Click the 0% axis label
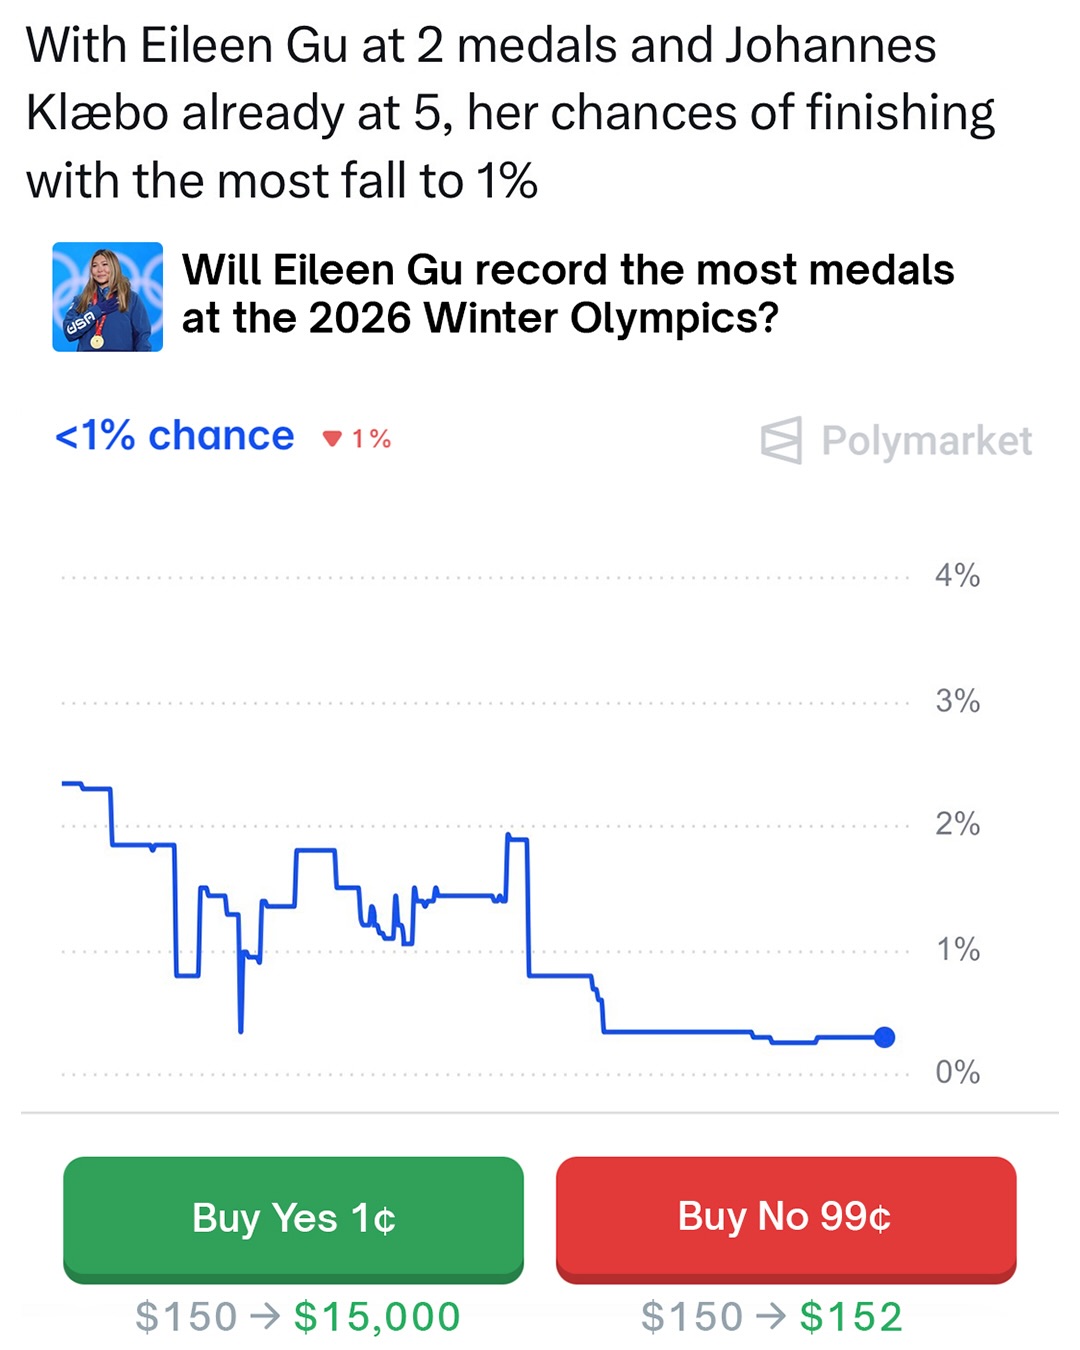 (x=957, y=1072)
